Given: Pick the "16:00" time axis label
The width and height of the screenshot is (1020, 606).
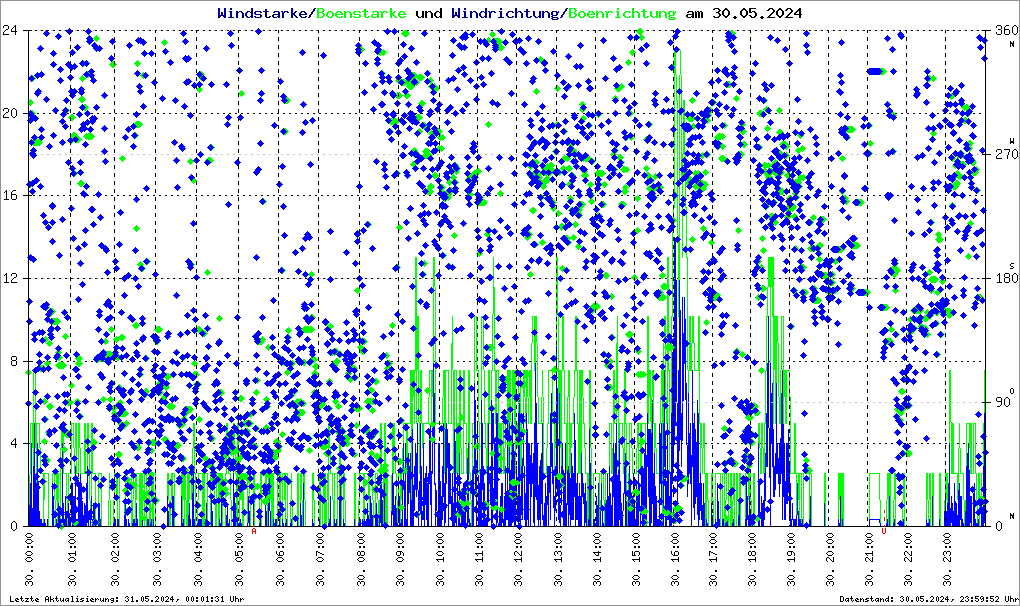Looking at the screenshot, I should click(x=675, y=559).
